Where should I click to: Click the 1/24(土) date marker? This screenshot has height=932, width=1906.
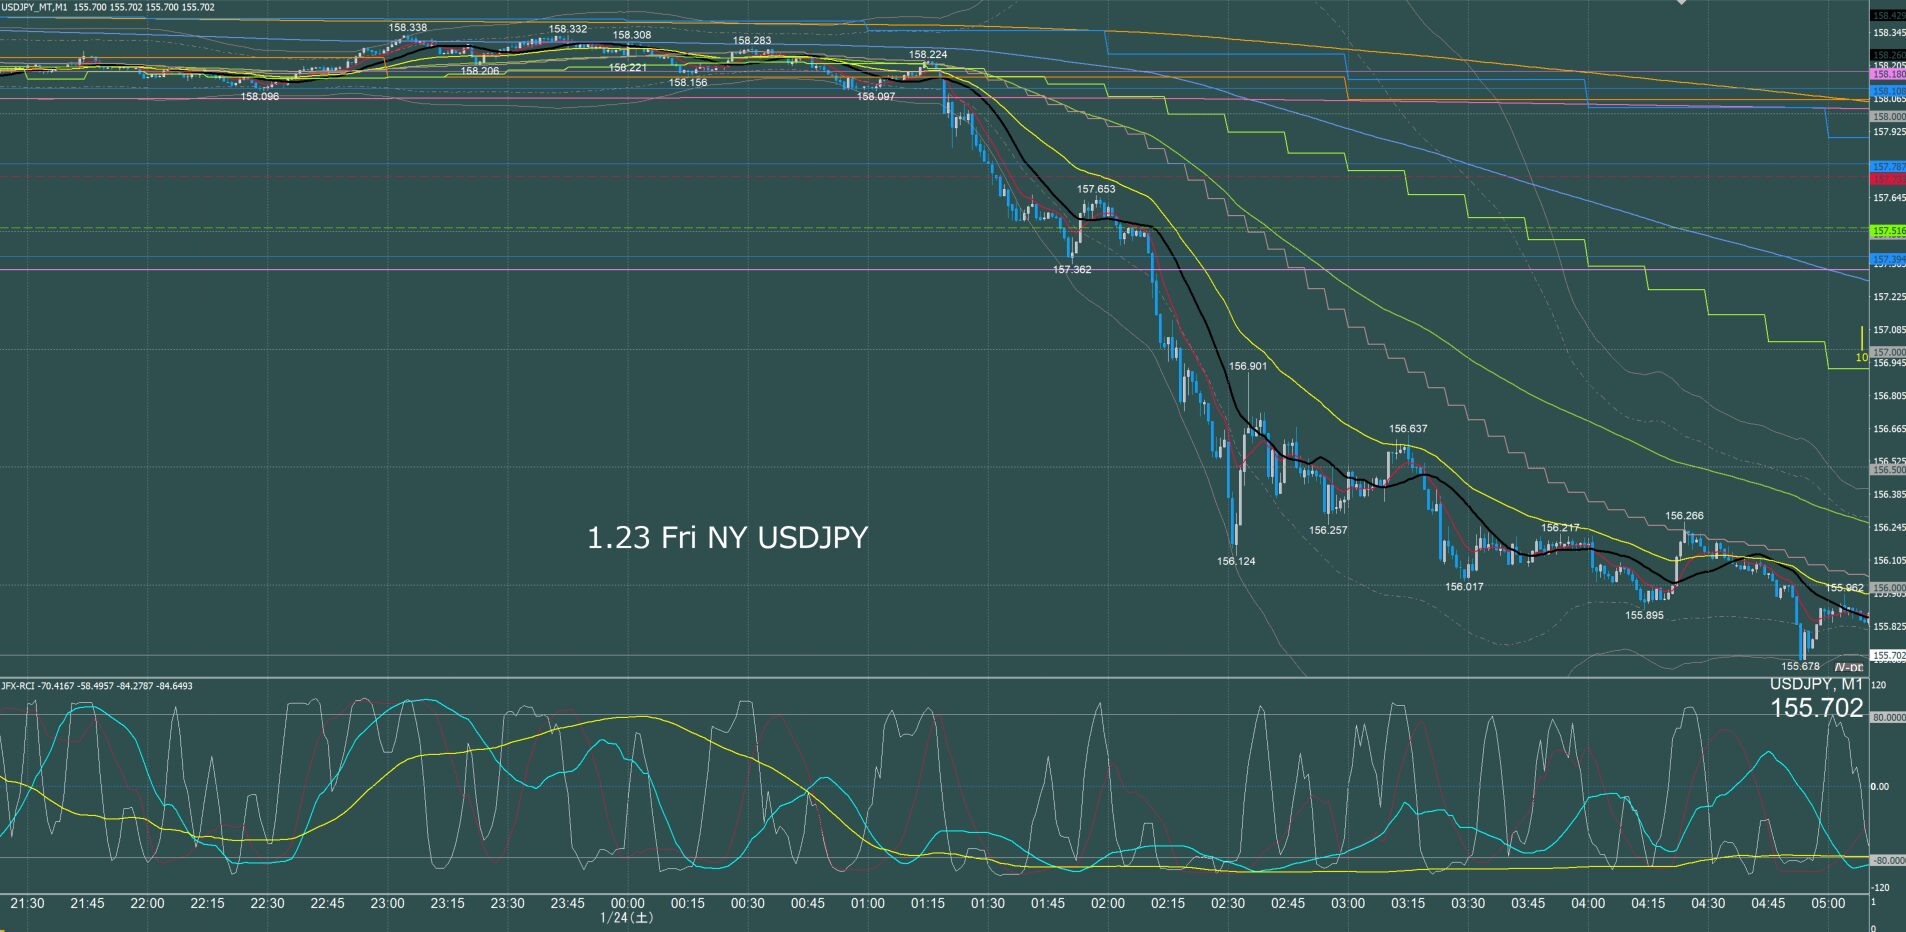click(627, 917)
